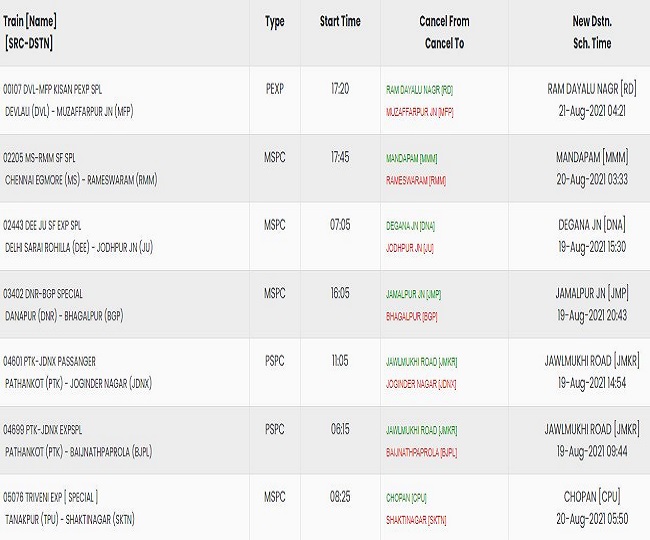This screenshot has width=650, height=540.
Task: Click the Cancel From / Cancel To header
Action: tap(444, 32)
